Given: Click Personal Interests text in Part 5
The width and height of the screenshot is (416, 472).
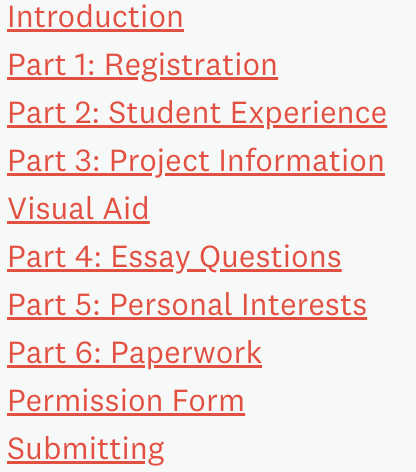Looking at the screenshot, I should (x=238, y=305).
